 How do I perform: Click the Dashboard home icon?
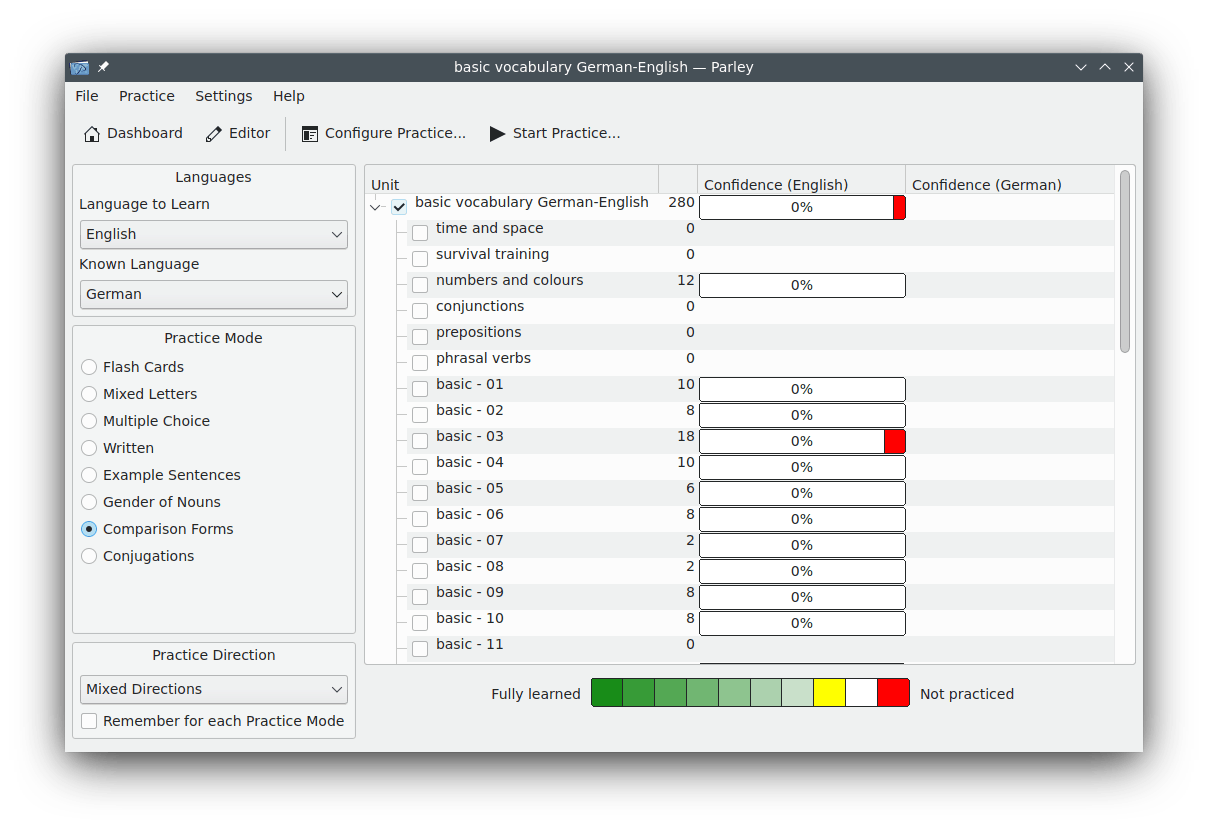(92, 134)
